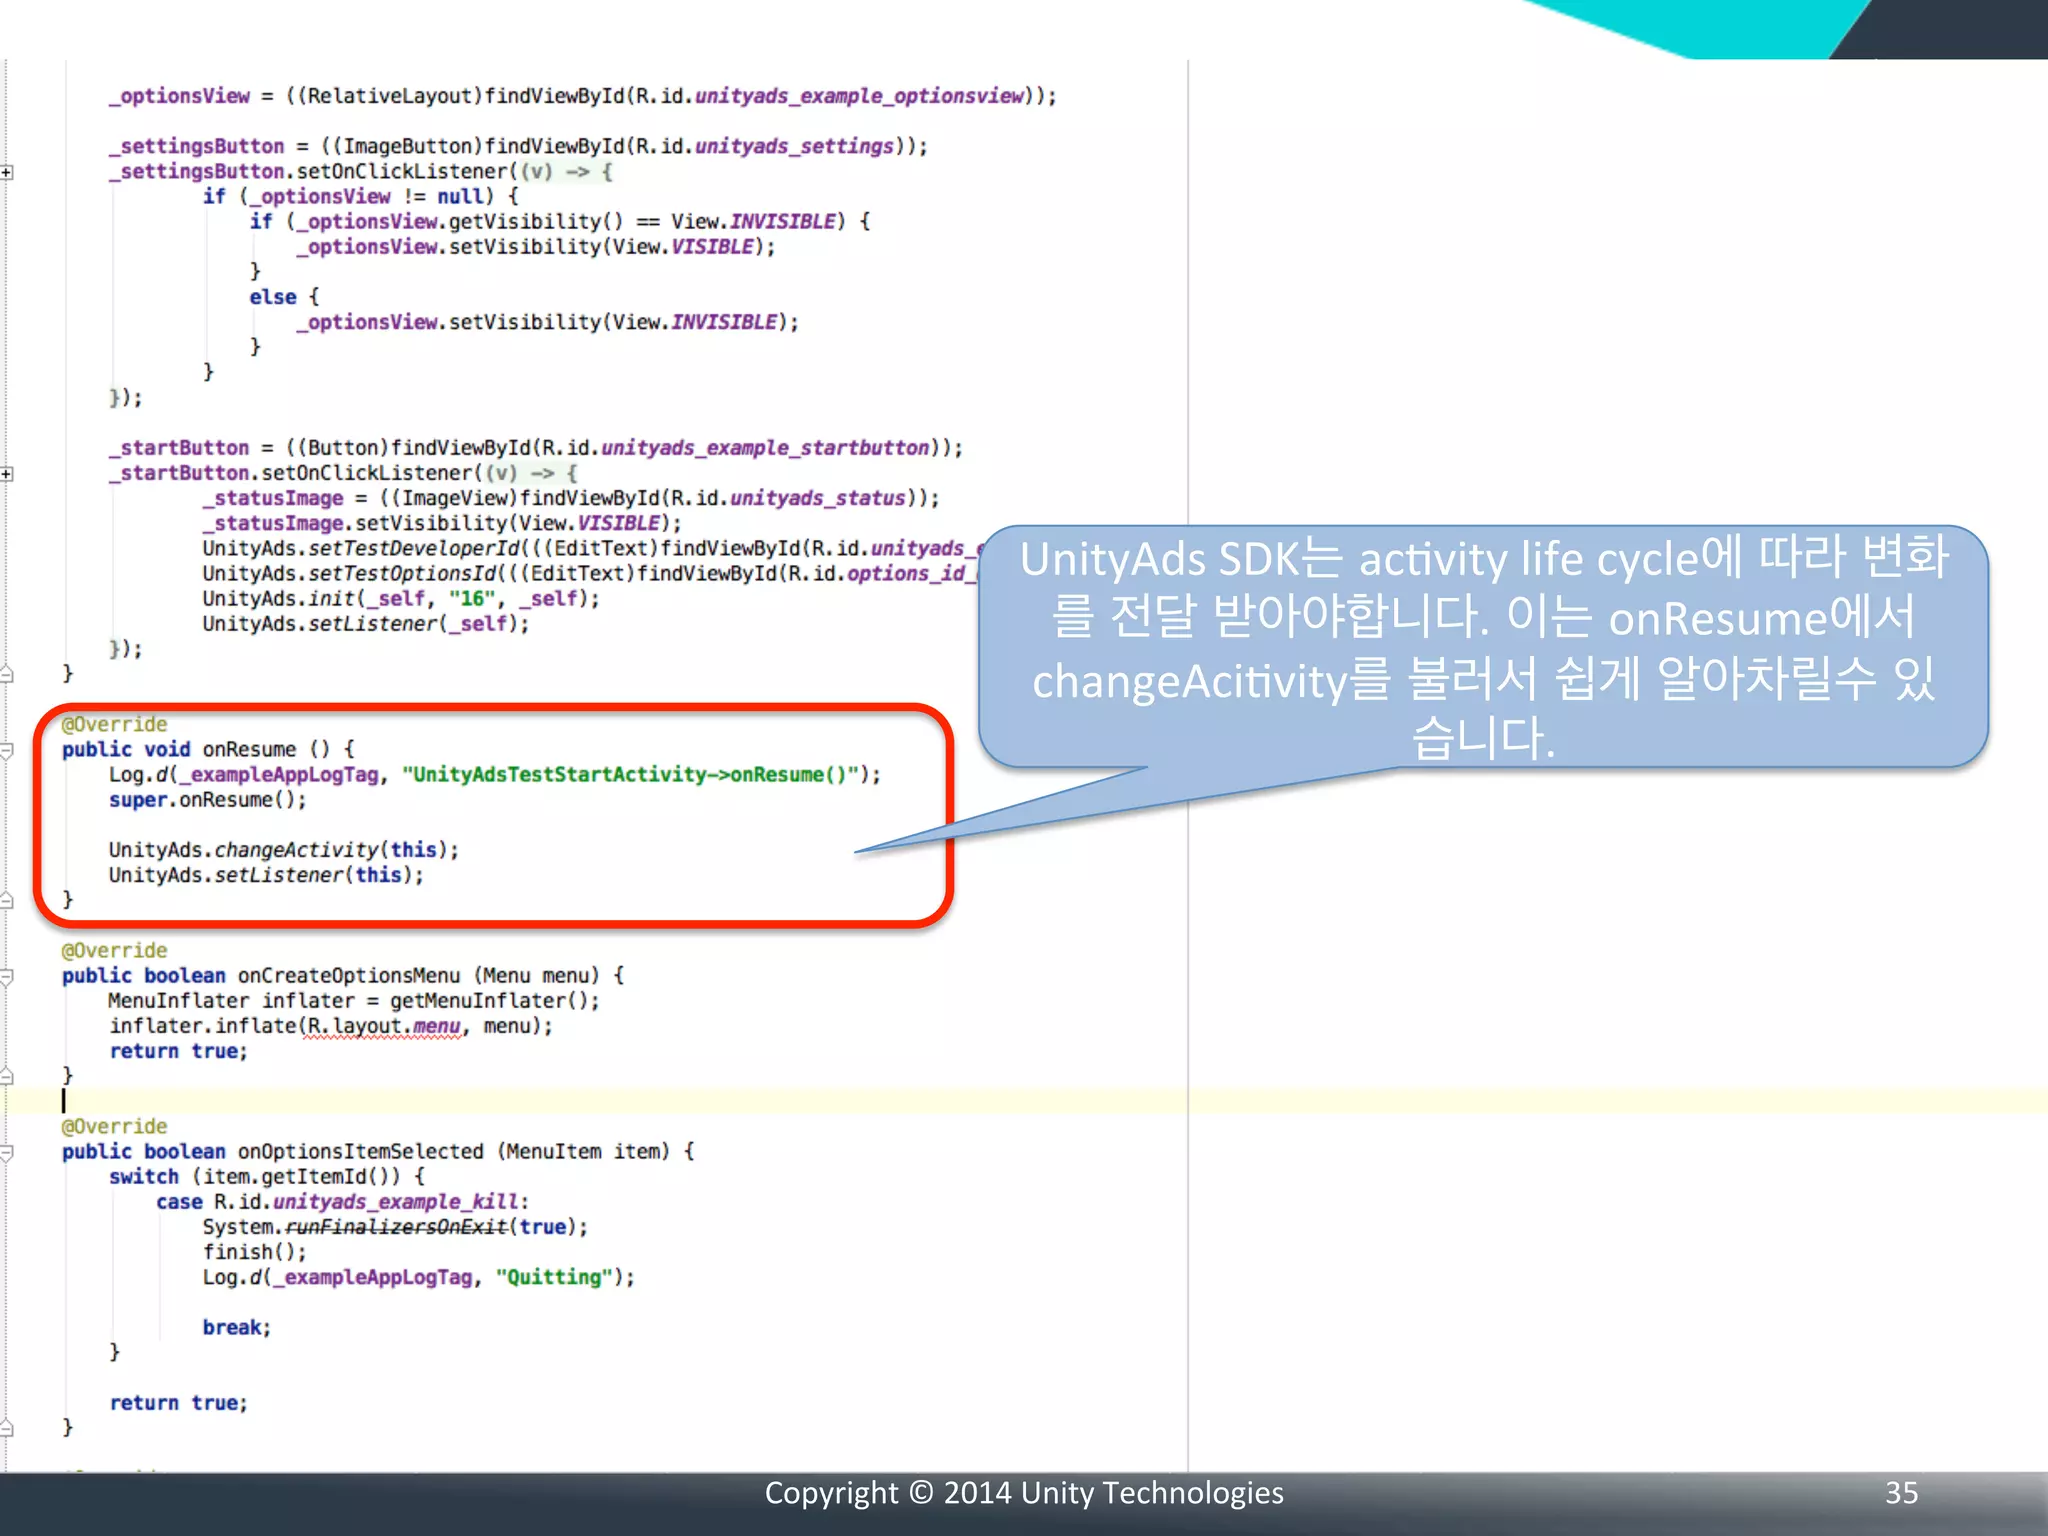The width and height of the screenshot is (2048, 1536).
Task: Click the @Override annotation above onResume
Action: click(x=114, y=724)
